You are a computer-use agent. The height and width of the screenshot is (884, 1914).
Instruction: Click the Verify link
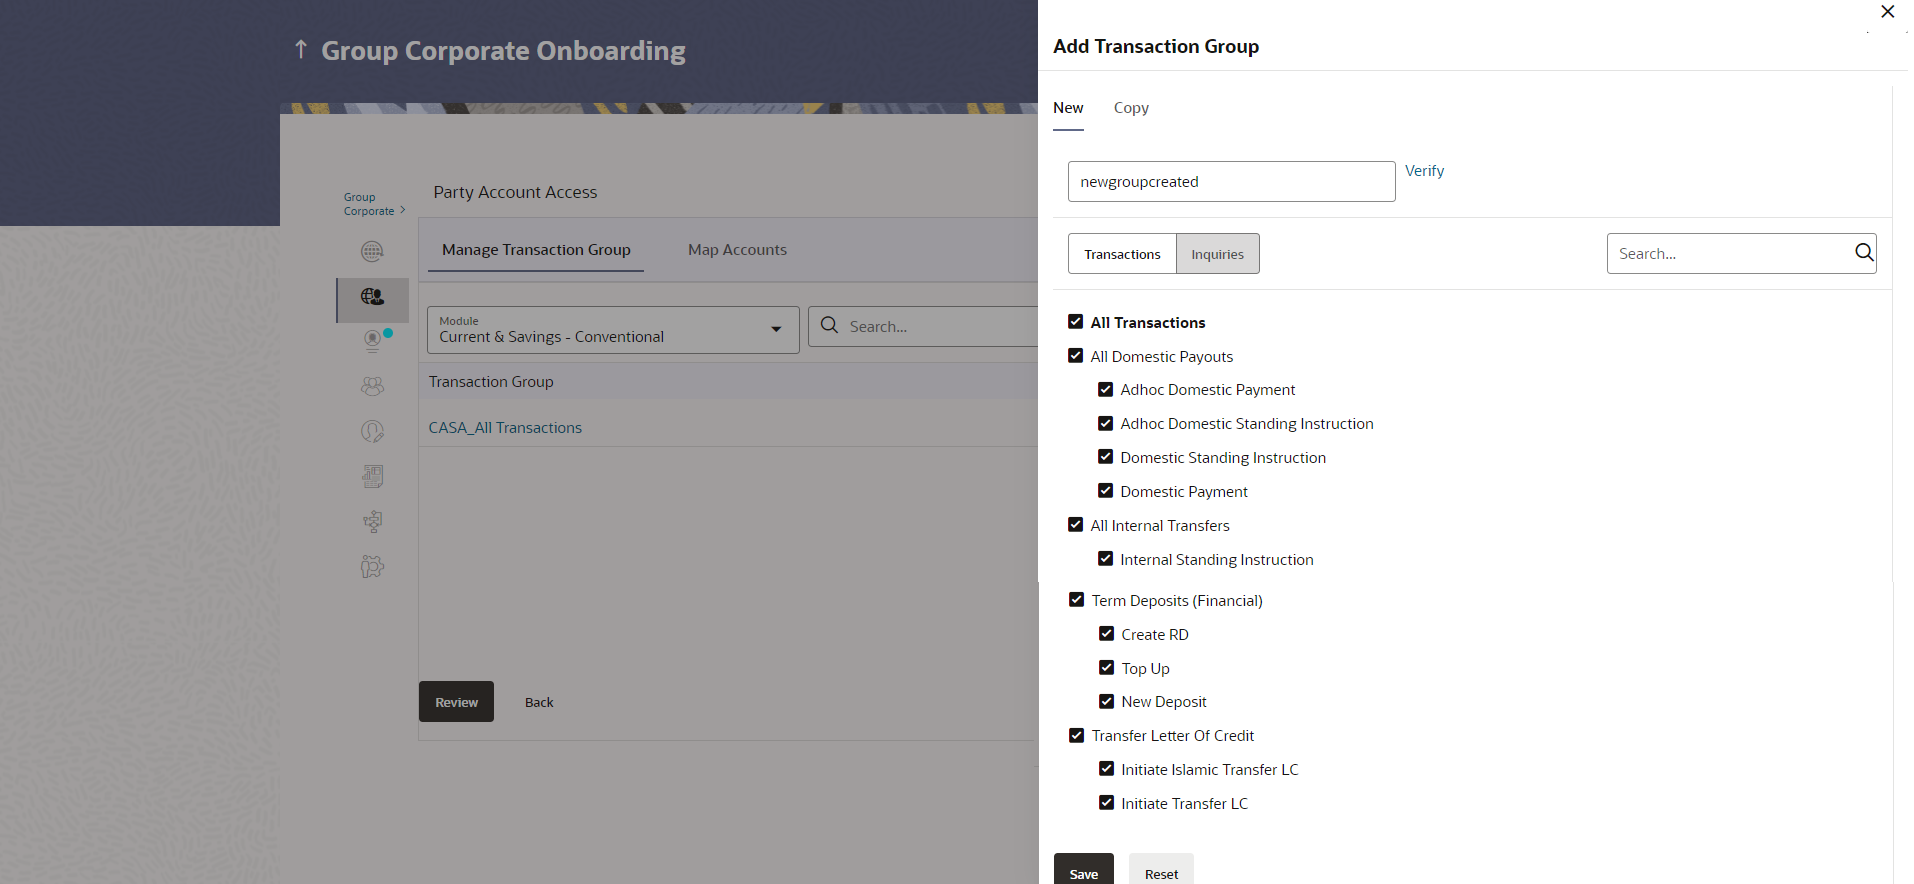click(x=1424, y=171)
